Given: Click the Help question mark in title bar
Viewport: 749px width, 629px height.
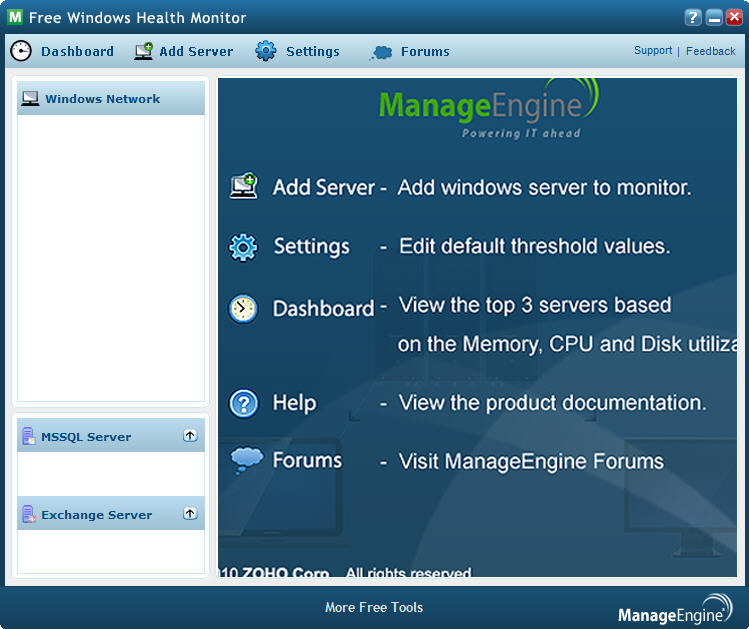Looking at the screenshot, I should click(x=693, y=18).
